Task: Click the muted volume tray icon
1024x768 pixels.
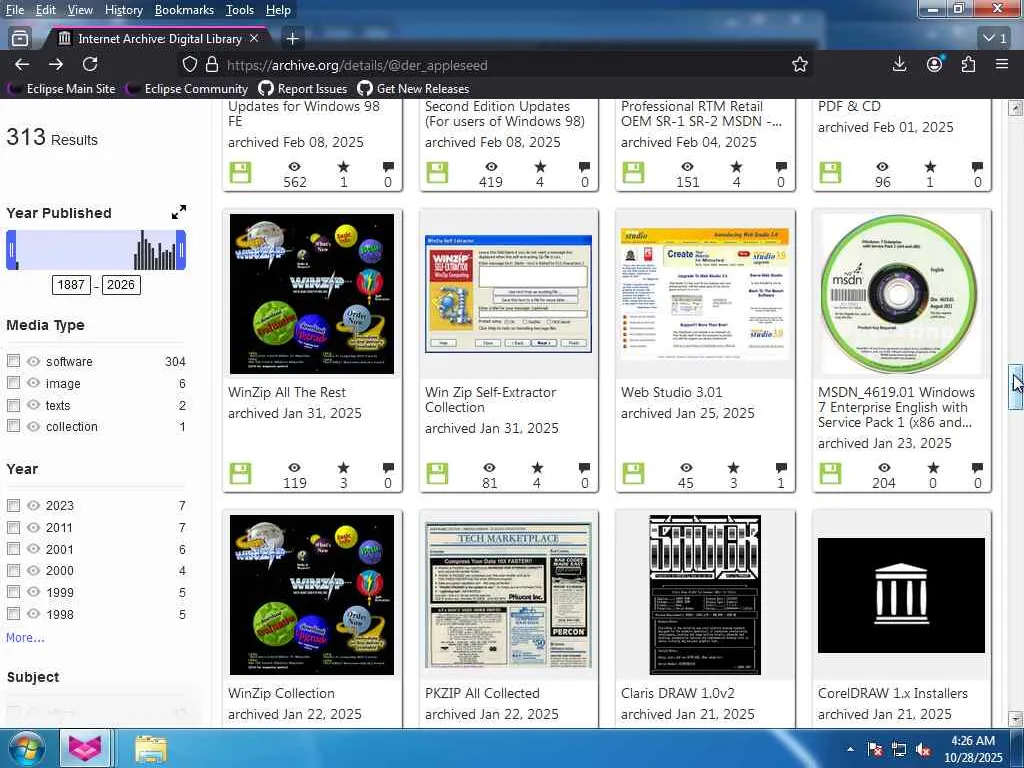Action: [x=923, y=749]
